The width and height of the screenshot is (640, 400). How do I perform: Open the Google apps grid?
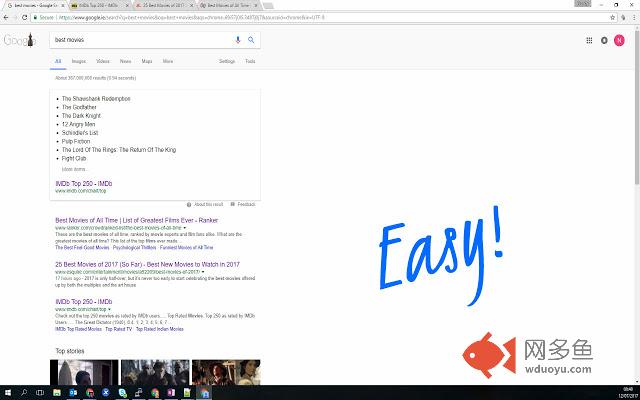(x=589, y=40)
